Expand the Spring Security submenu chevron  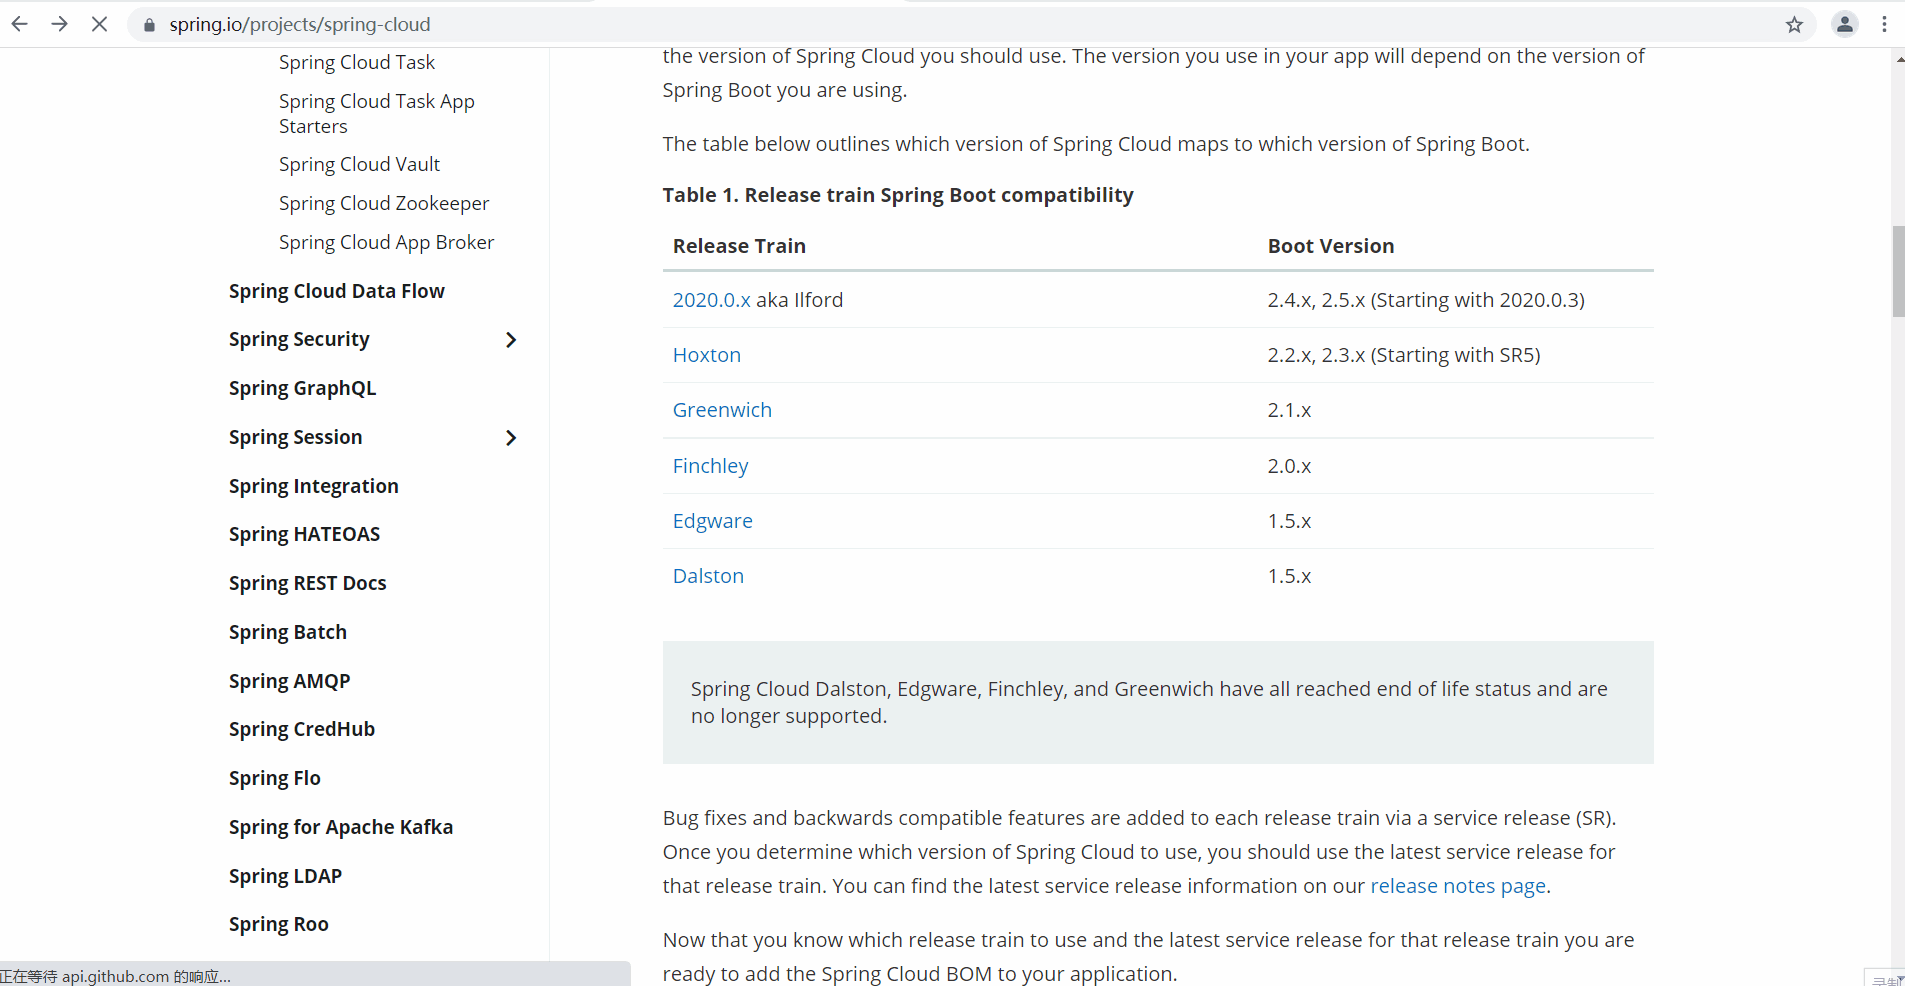point(511,340)
